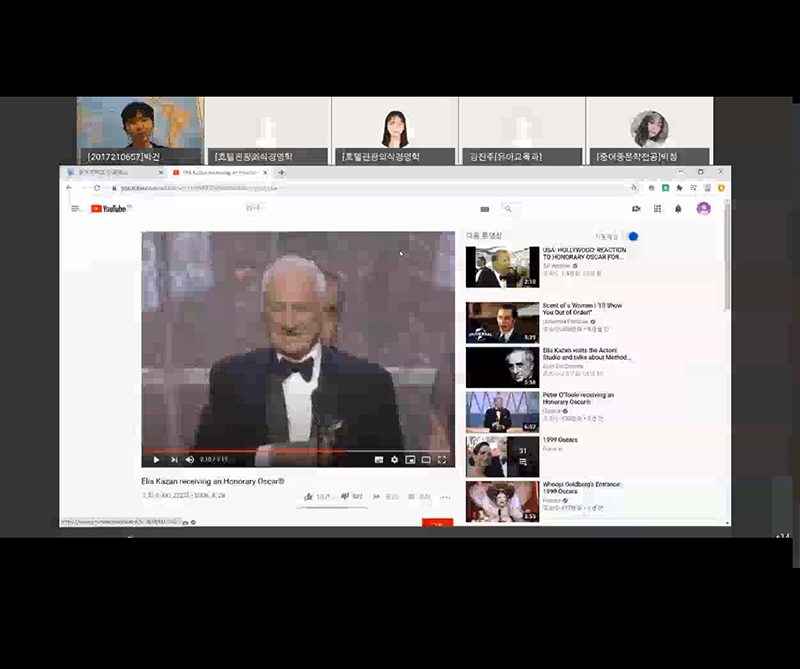Open more actions ellipsis under video
Viewport: 800px width, 669px height.
445,497
